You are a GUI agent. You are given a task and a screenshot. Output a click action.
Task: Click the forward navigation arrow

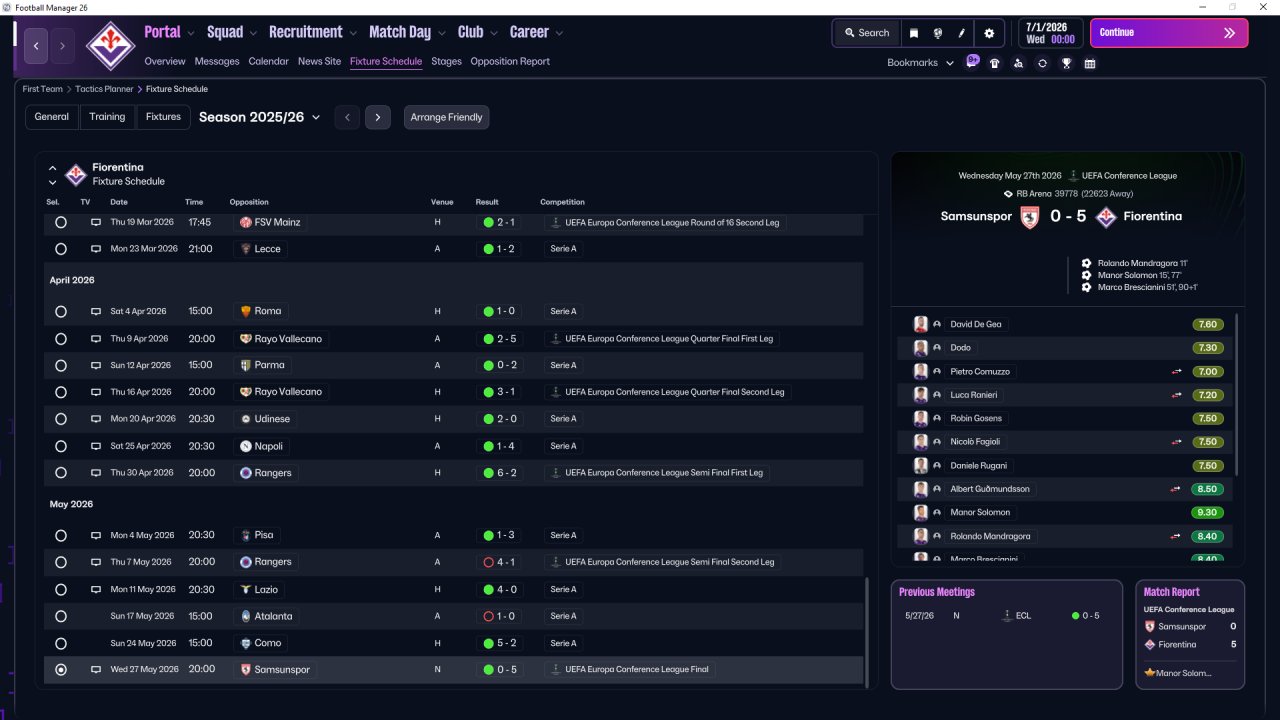(62, 46)
